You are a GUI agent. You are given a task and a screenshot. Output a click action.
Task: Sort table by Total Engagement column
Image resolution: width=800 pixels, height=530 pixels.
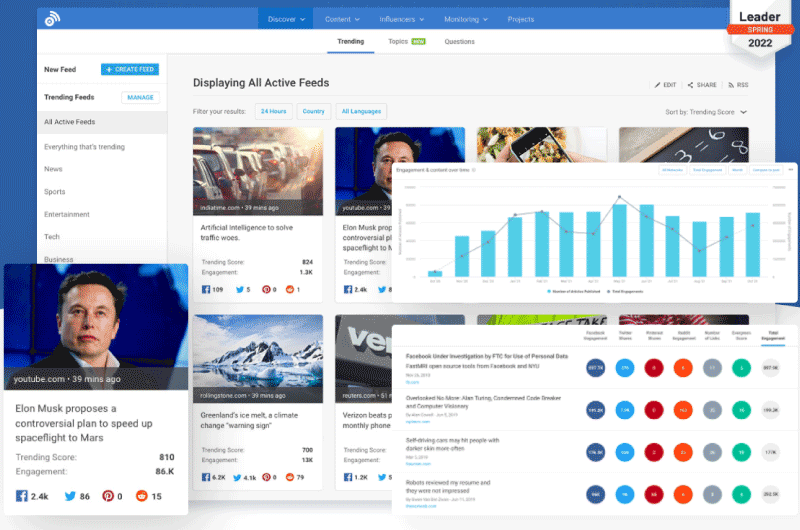[x=773, y=336]
